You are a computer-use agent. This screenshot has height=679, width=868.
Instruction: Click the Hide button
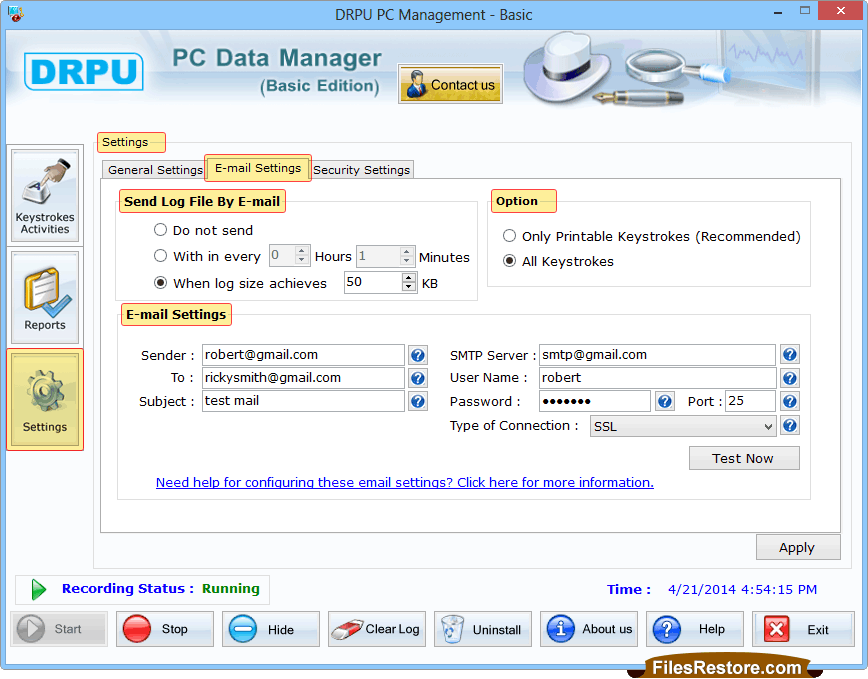tap(271, 629)
